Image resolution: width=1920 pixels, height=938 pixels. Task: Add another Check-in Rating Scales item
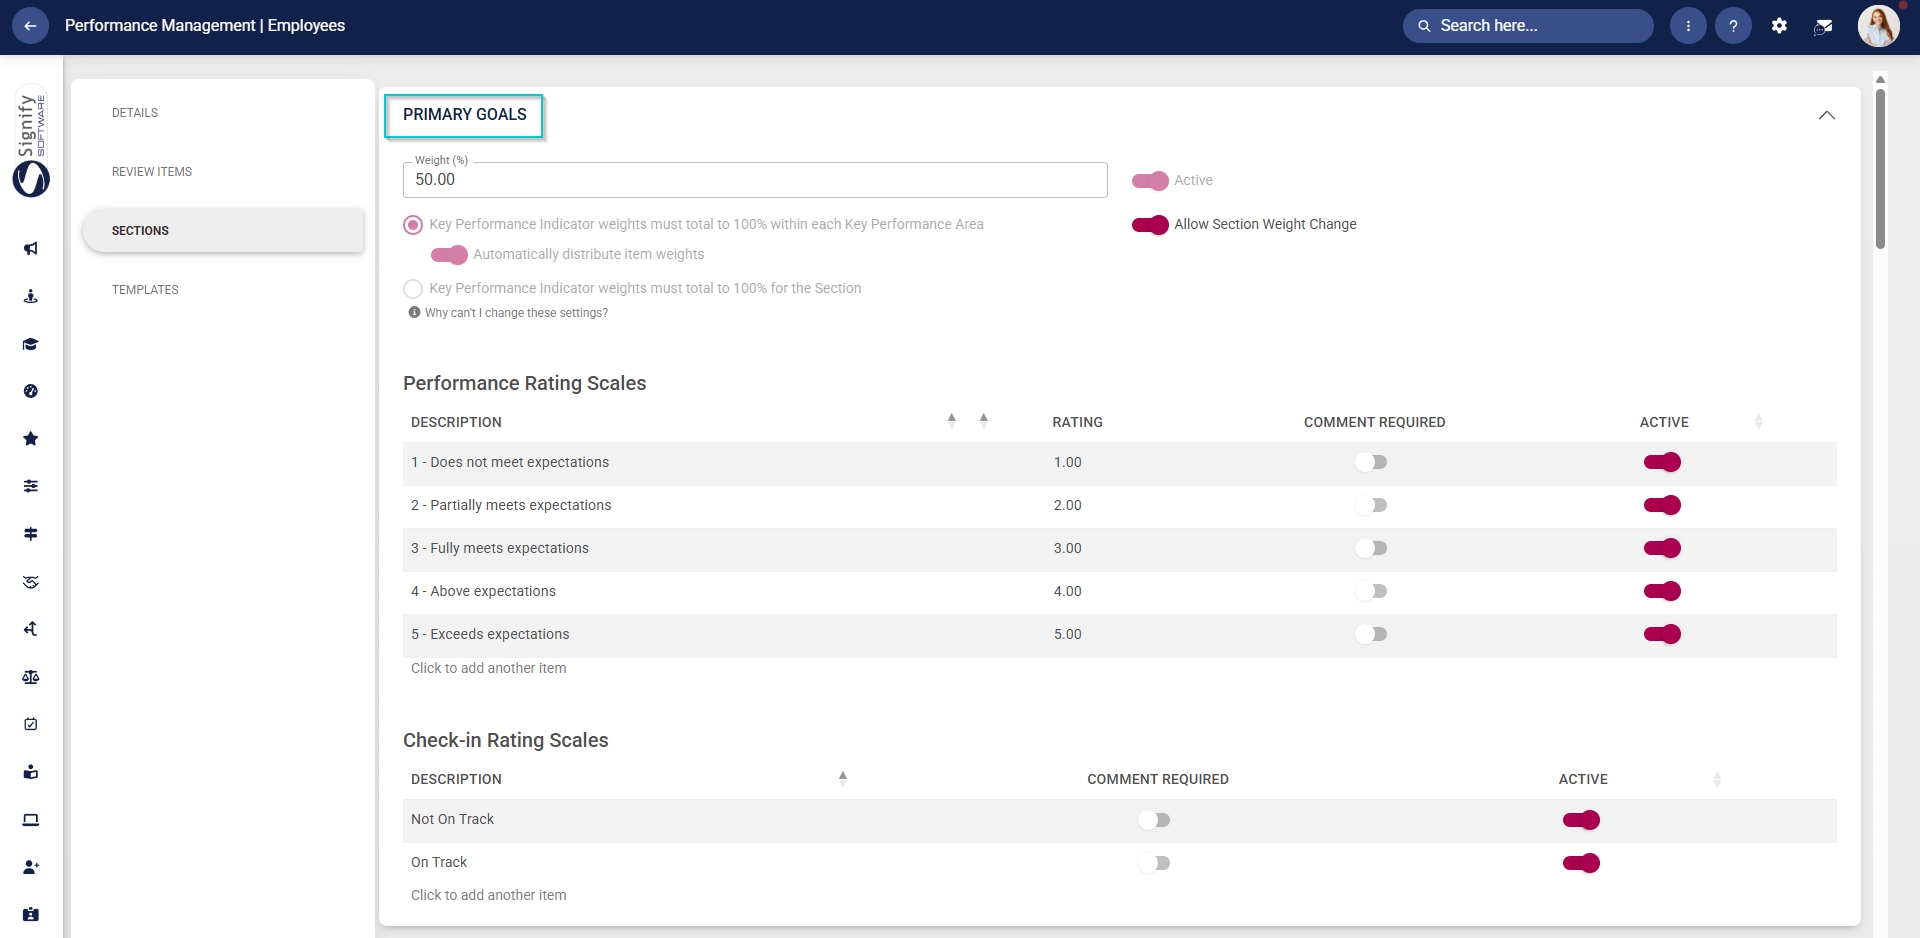[x=489, y=895]
